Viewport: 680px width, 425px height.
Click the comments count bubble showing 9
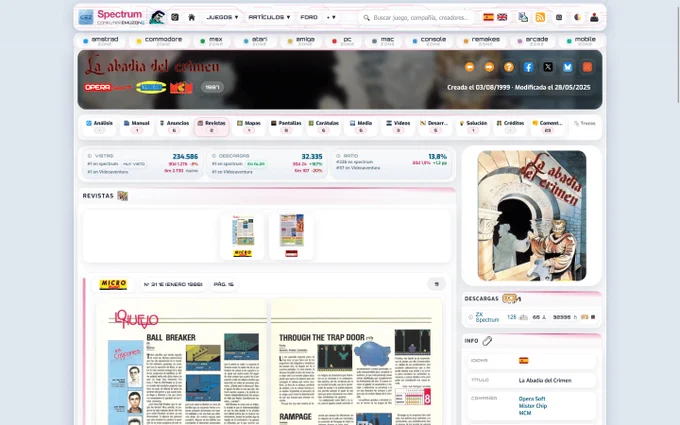click(436, 284)
